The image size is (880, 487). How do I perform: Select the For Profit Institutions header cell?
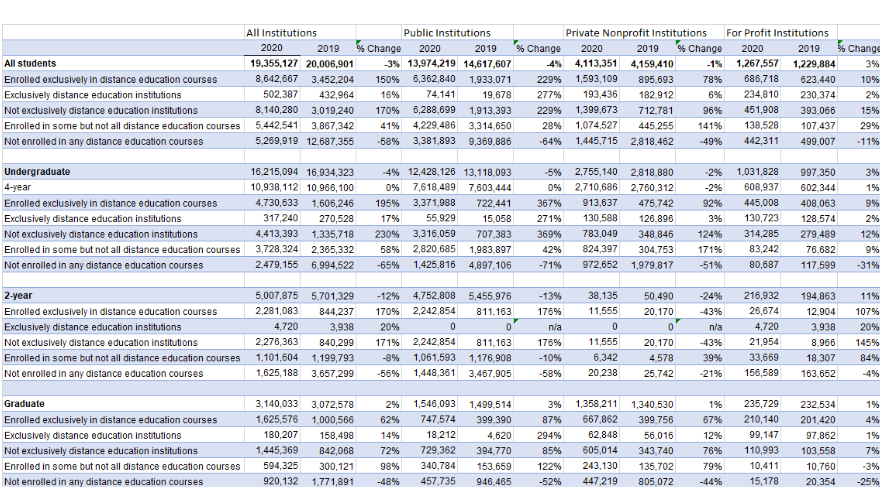point(781,33)
